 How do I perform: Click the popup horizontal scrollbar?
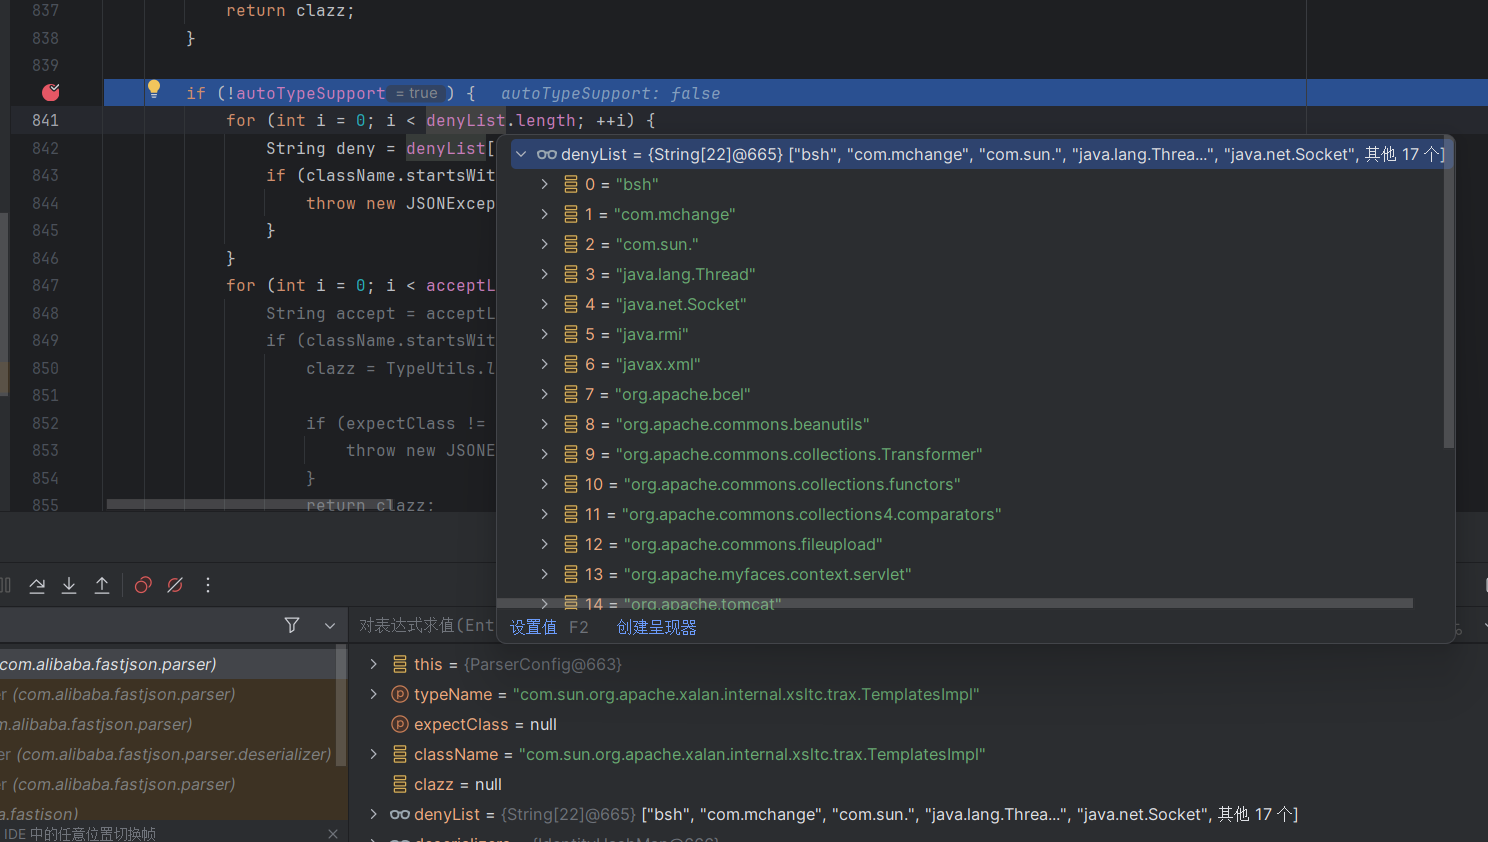(x=955, y=603)
